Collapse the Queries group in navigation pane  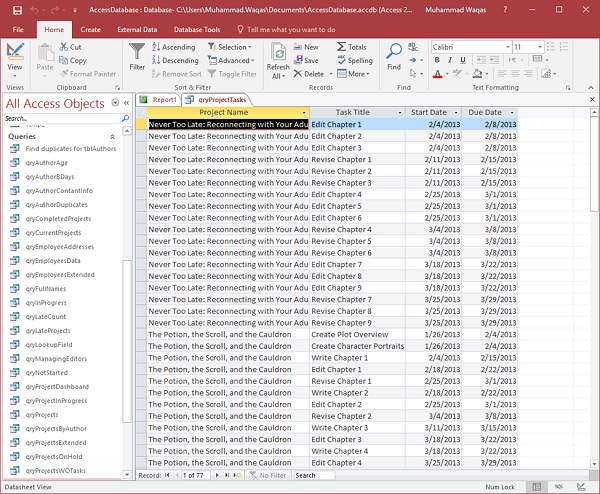coord(111,136)
